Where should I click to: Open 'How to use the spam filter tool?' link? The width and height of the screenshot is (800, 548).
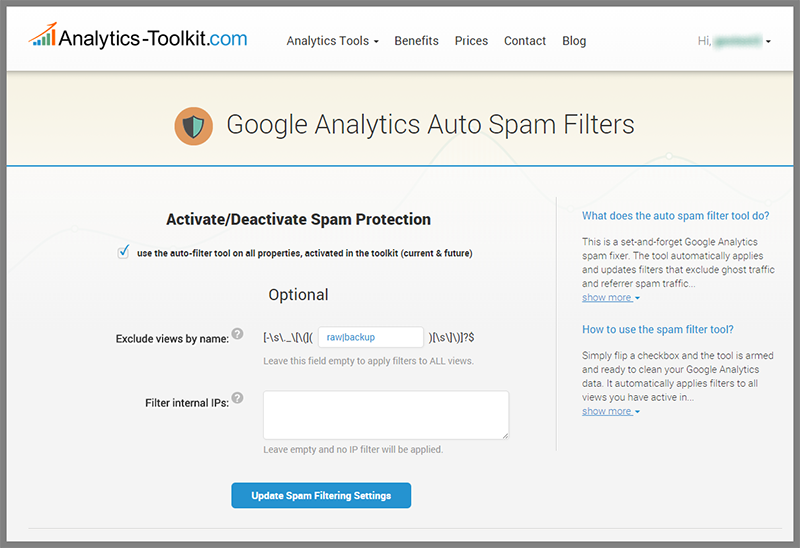tap(658, 330)
